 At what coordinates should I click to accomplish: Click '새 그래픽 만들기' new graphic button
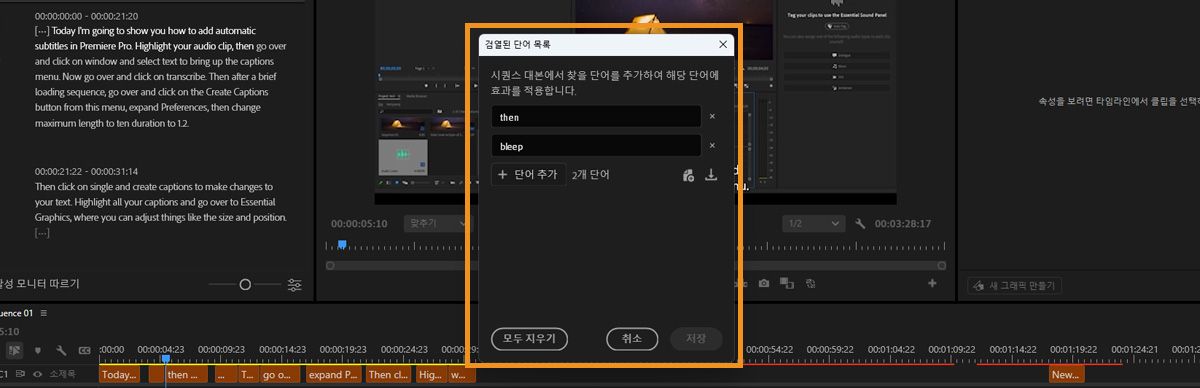click(1014, 286)
